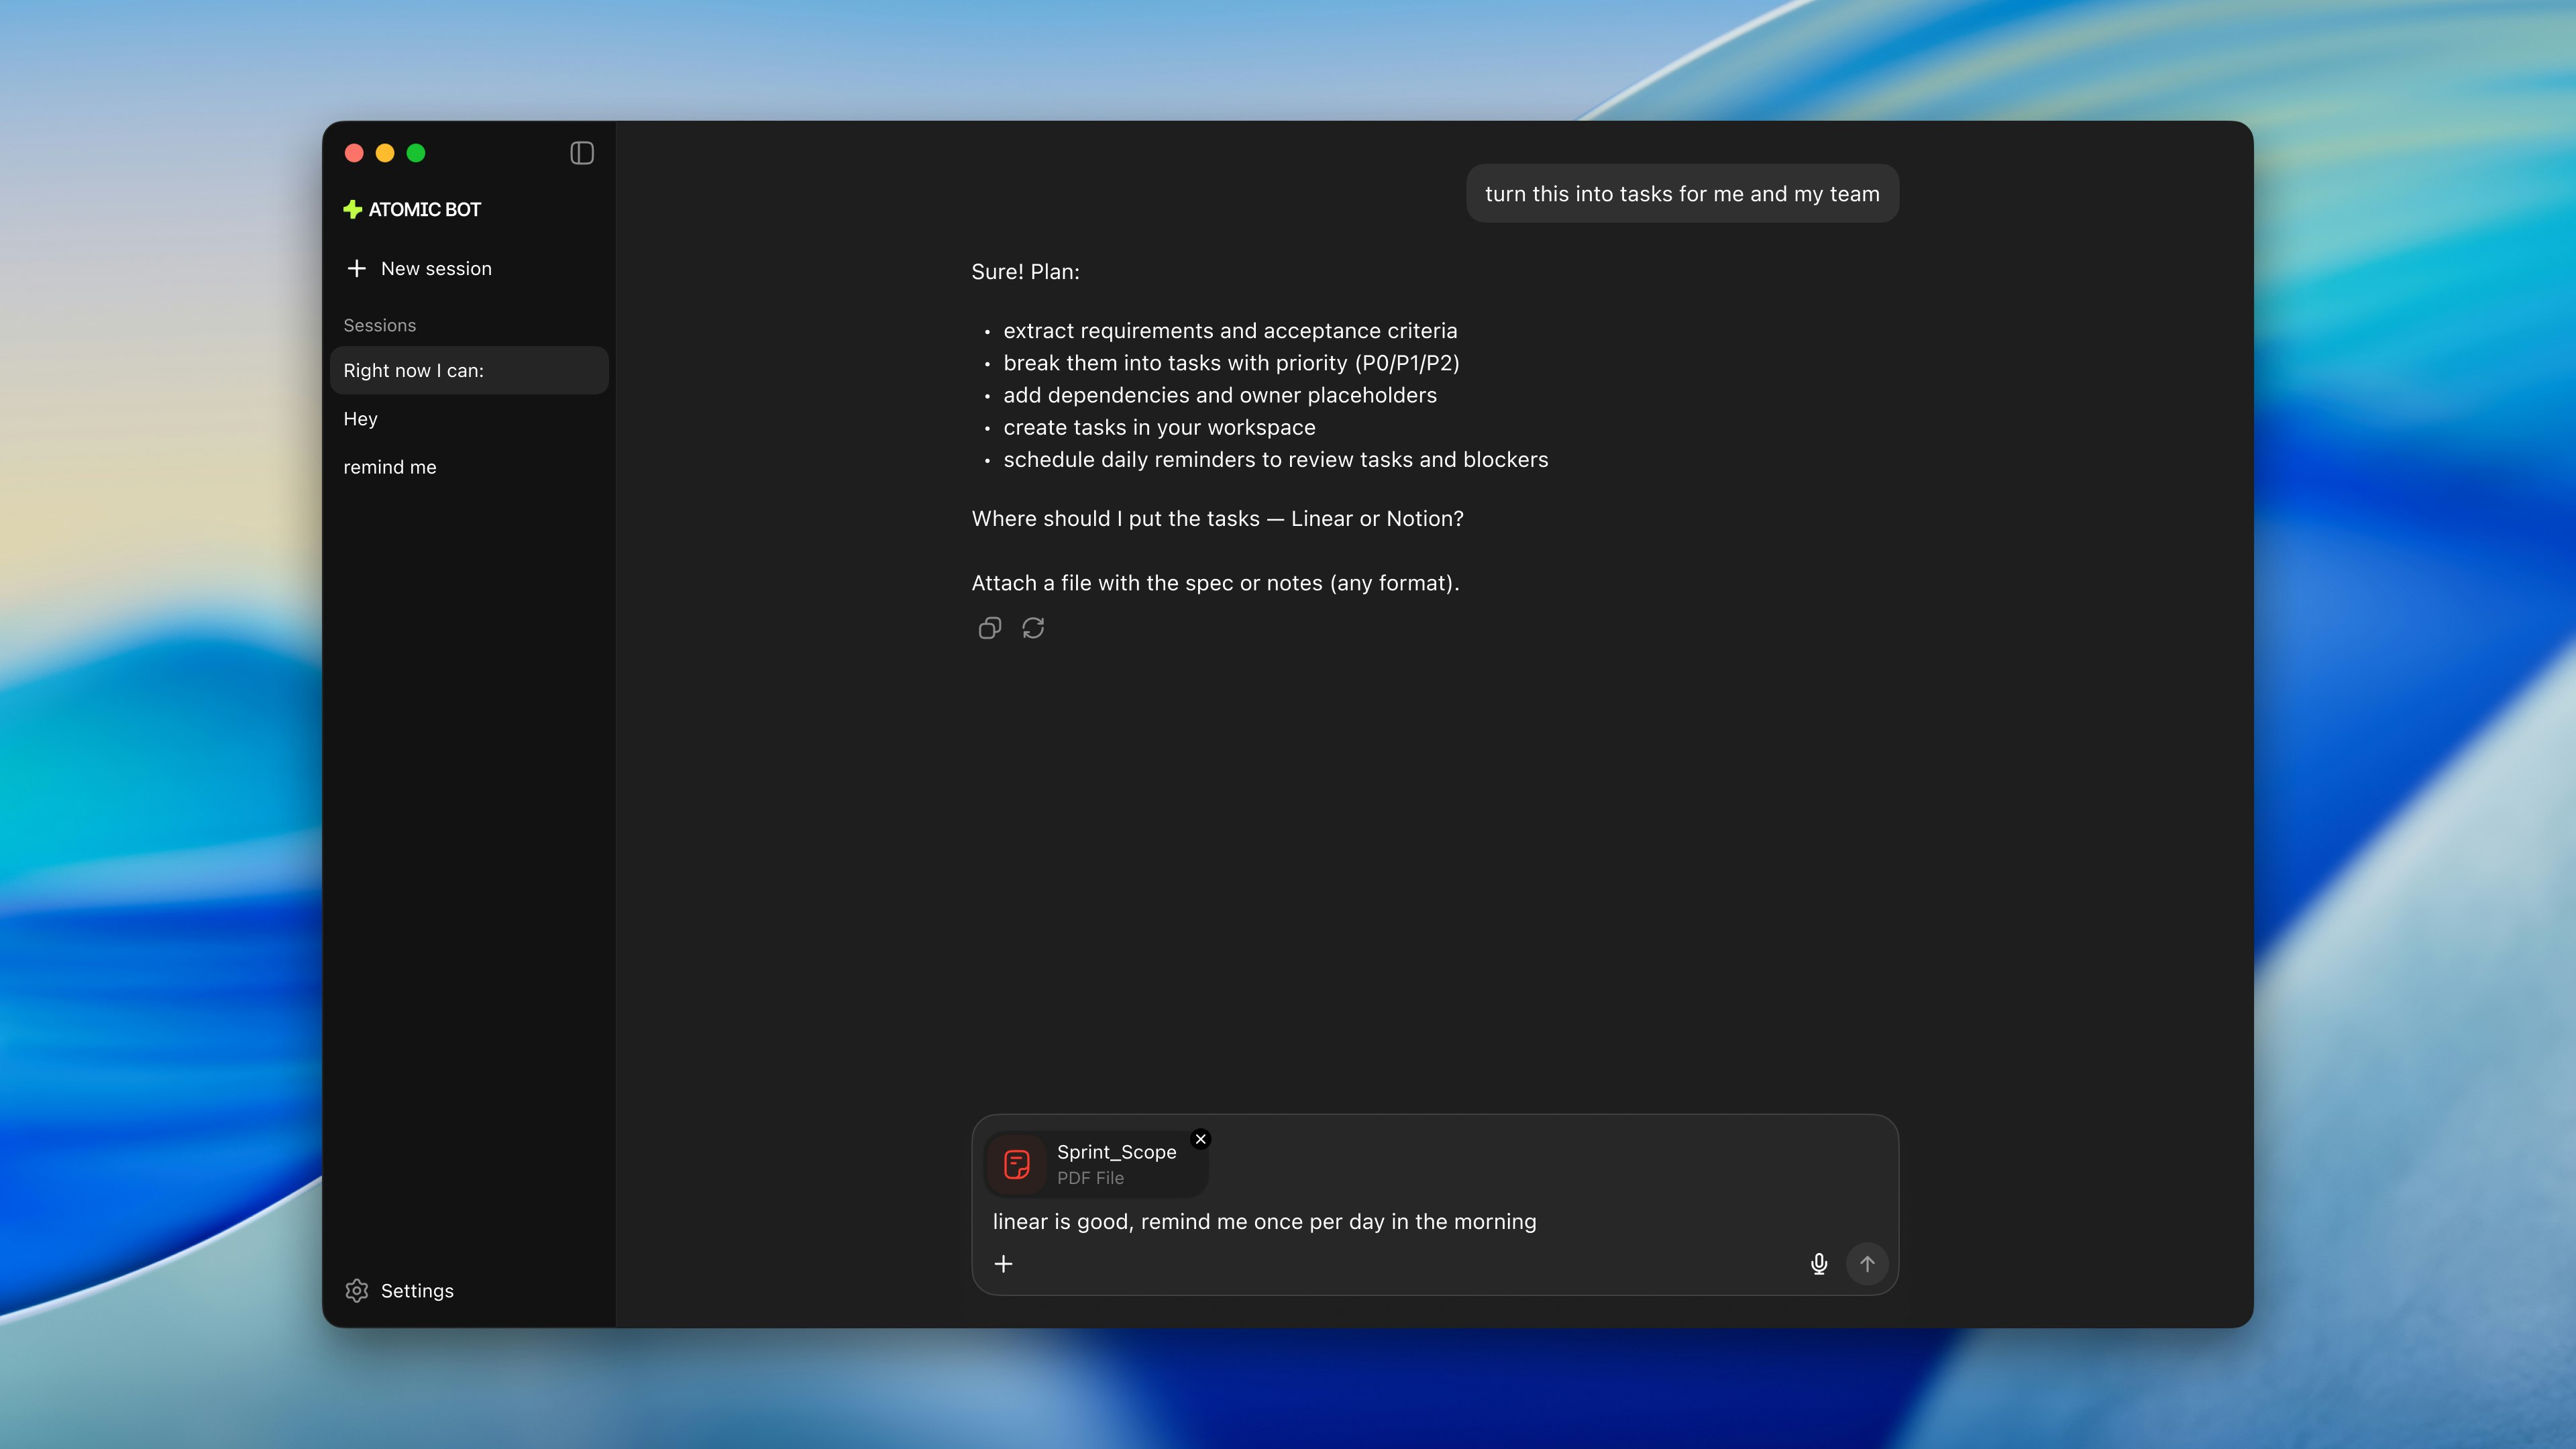
Task: Copy the assistant's plan response
Action: pos(989,628)
